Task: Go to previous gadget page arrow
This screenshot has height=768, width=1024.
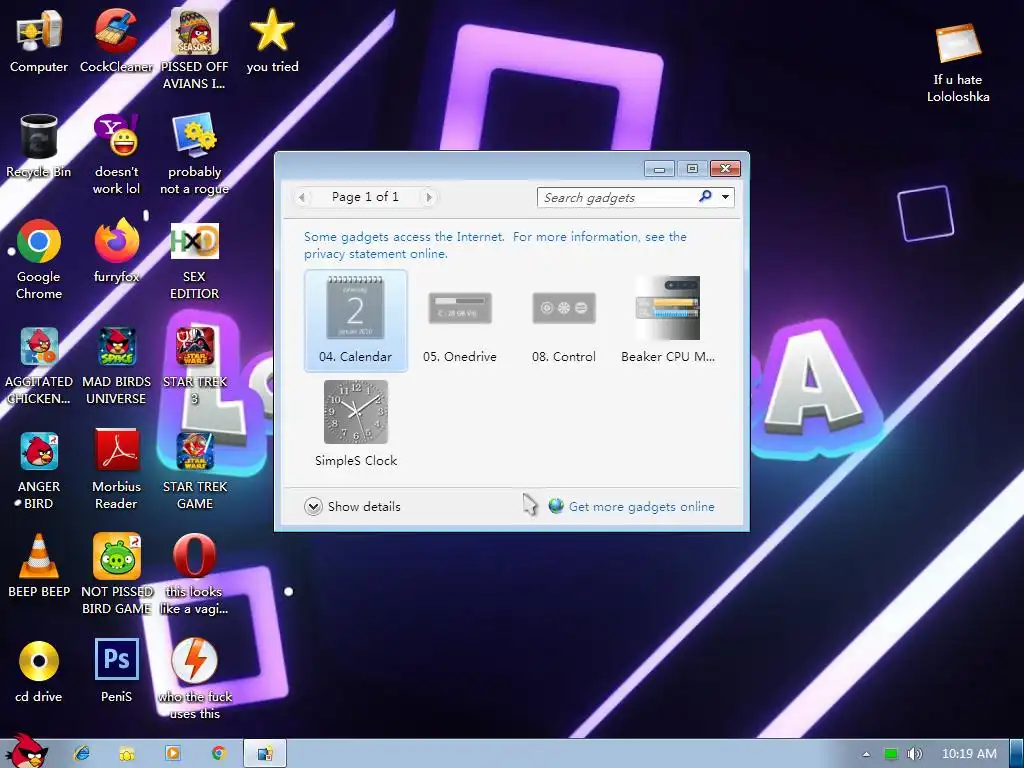Action: 302,197
